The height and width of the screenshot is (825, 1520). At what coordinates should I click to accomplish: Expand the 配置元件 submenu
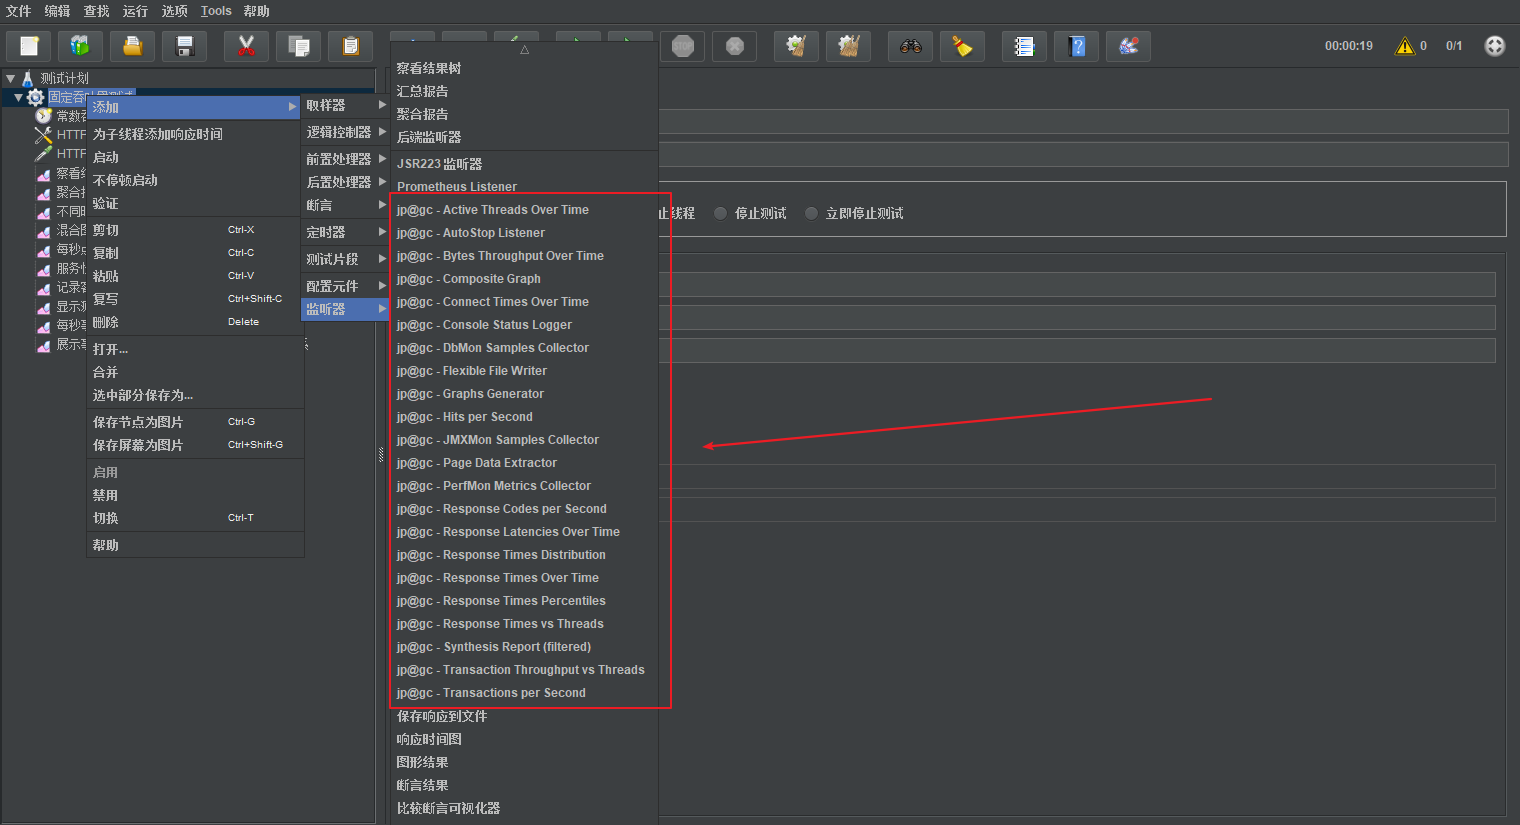(345, 286)
